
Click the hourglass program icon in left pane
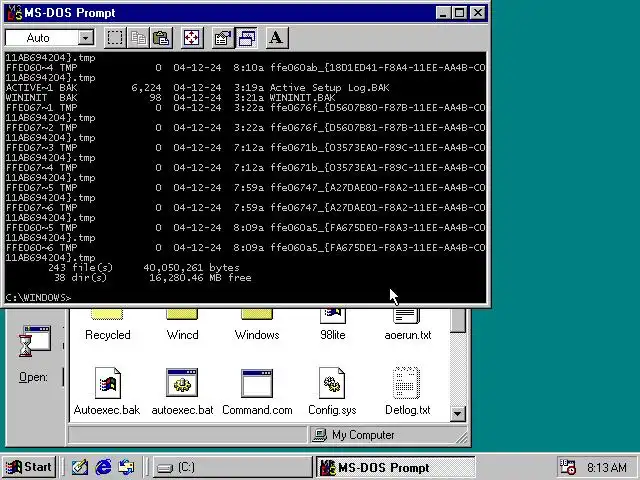coord(35,341)
